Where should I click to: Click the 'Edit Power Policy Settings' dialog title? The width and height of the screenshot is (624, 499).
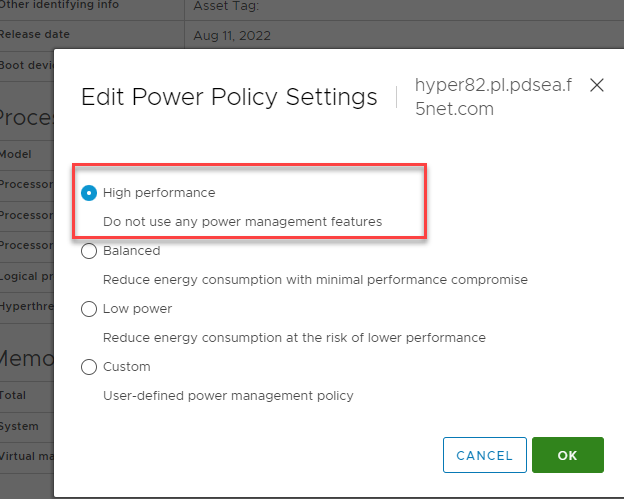(229, 97)
